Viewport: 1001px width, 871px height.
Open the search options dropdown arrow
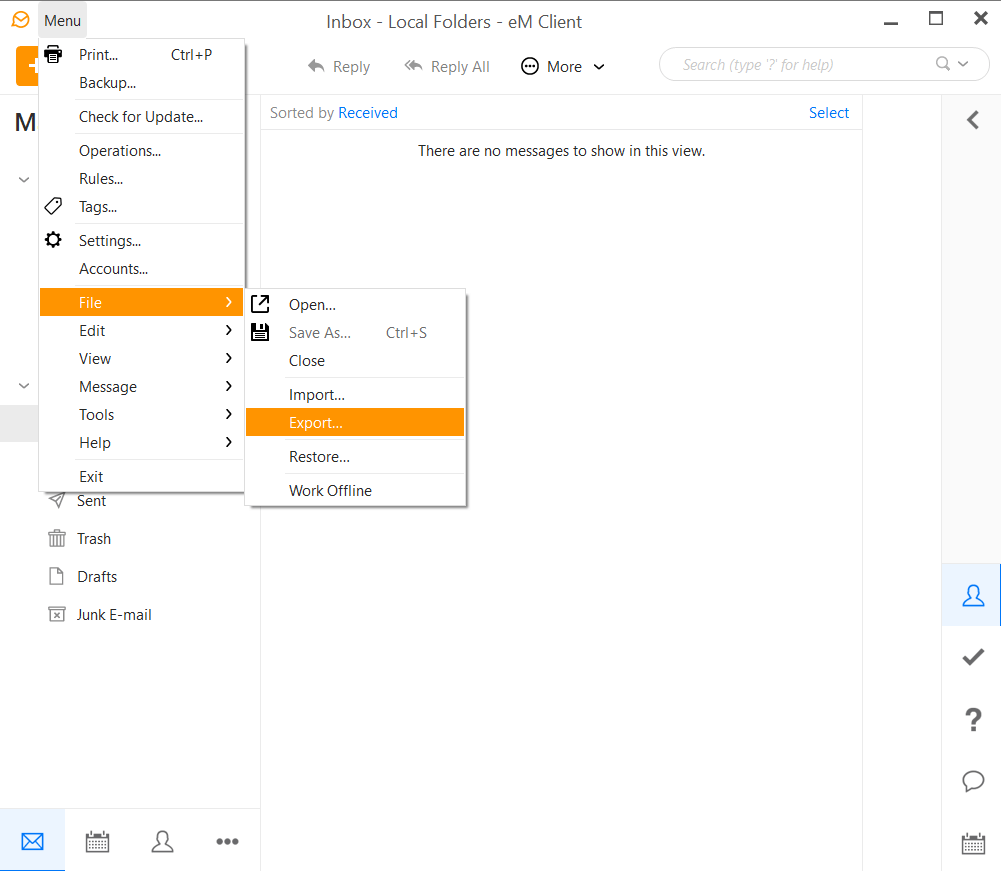pos(963,64)
